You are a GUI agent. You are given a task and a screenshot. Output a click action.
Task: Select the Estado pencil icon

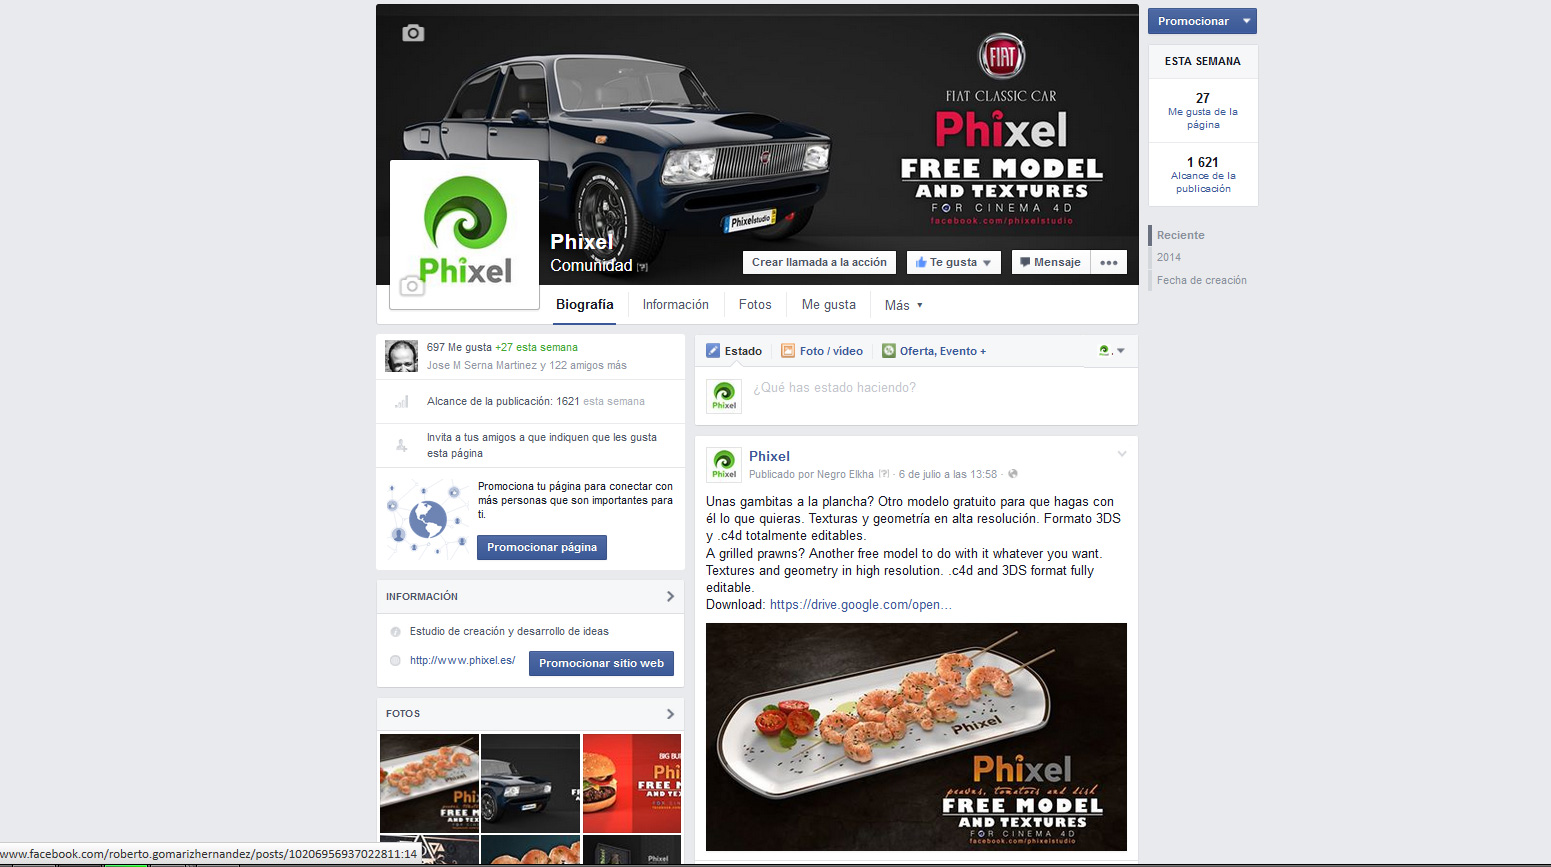tap(713, 351)
